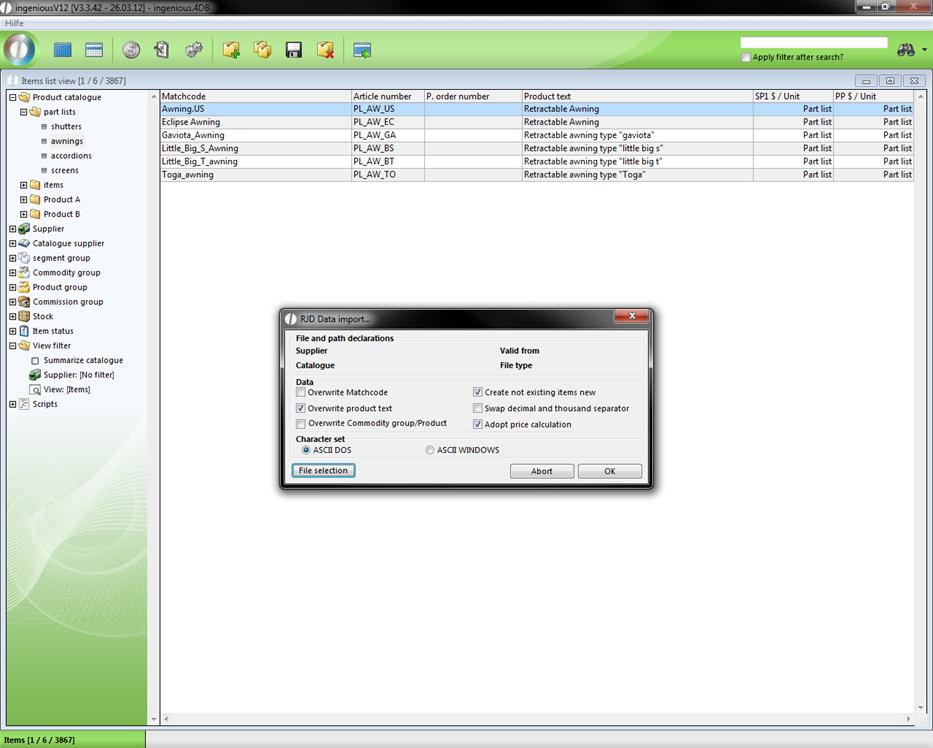Click the clipboard toolbar icon
Viewport: 933px width, 748px height.
161,50
